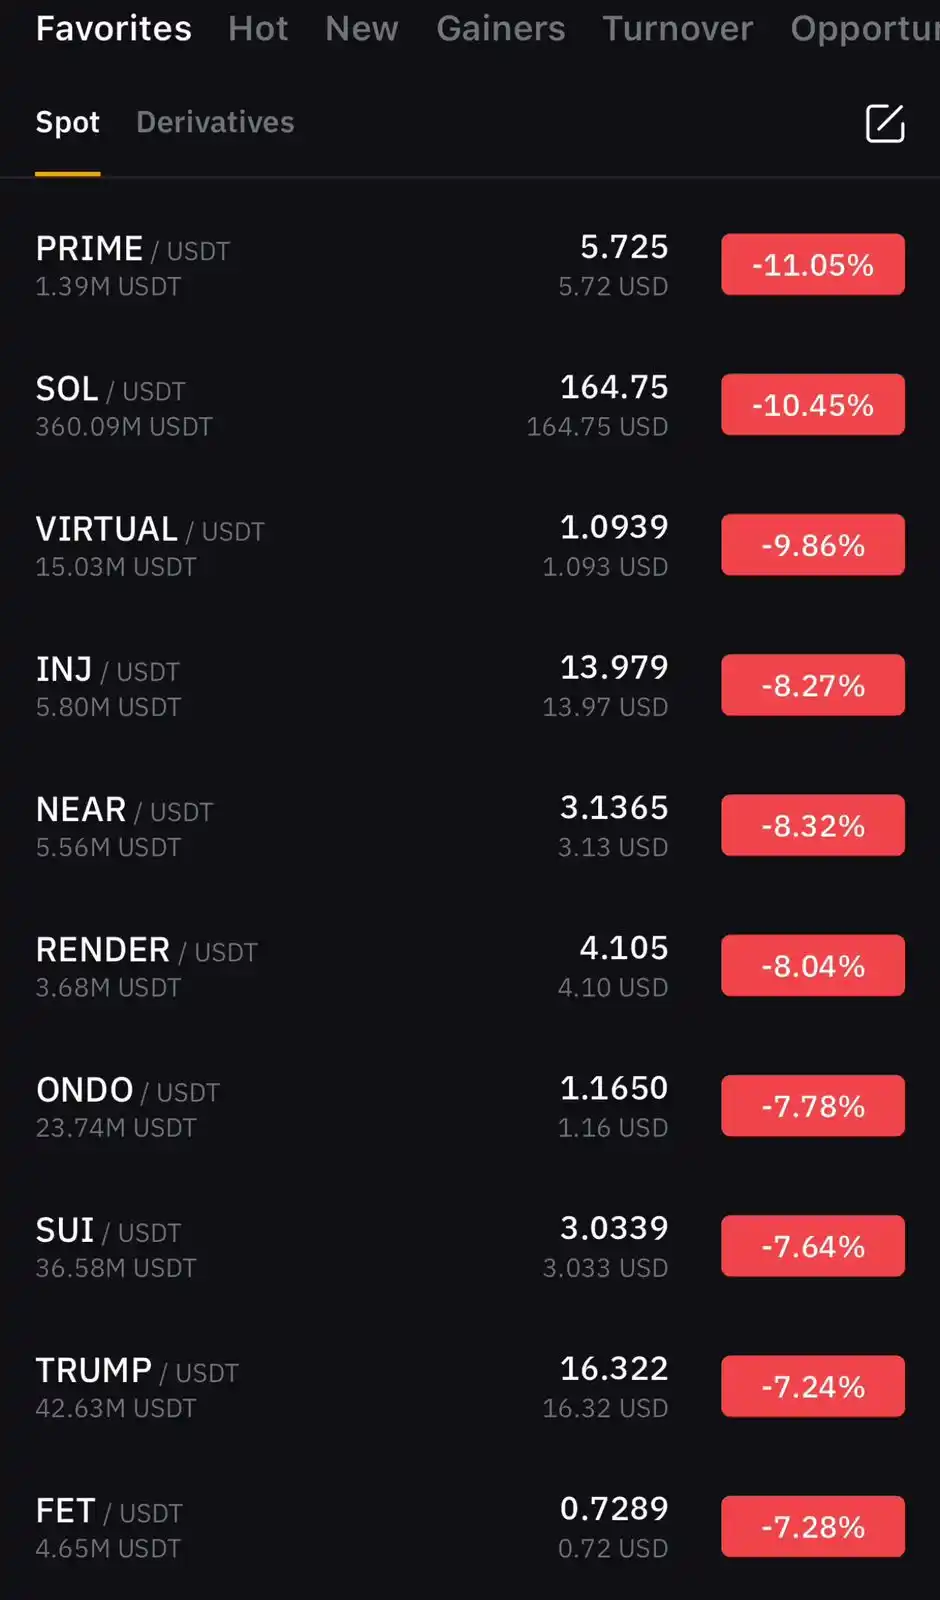The height and width of the screenshot is (1600, 940).
Task: Select the Spot sub-tab
Action: 68,122
